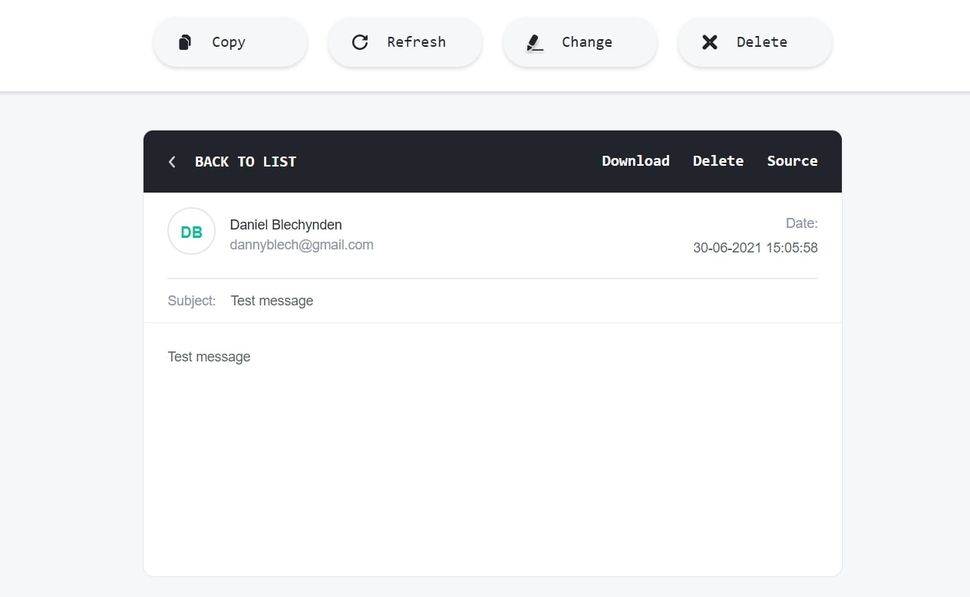
Task: Click the left-arrow icon before BACK TO LIST
Action: (172, 161)
